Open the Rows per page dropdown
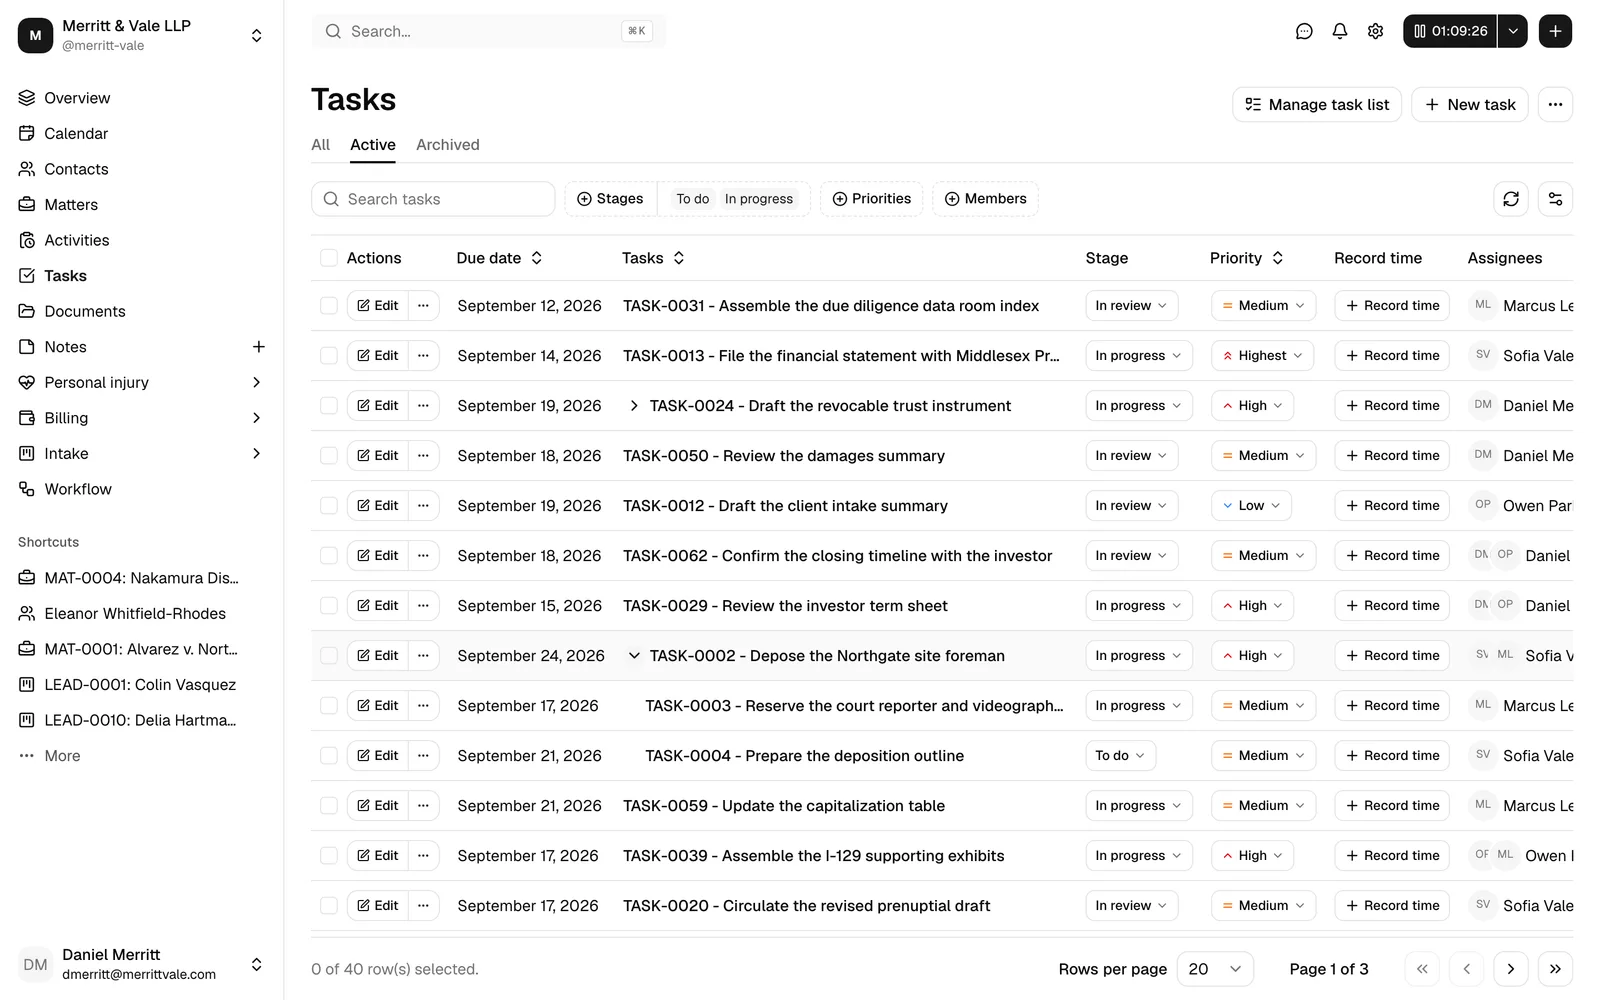The image size is (1600, 1000). [x=1215, y=969]
